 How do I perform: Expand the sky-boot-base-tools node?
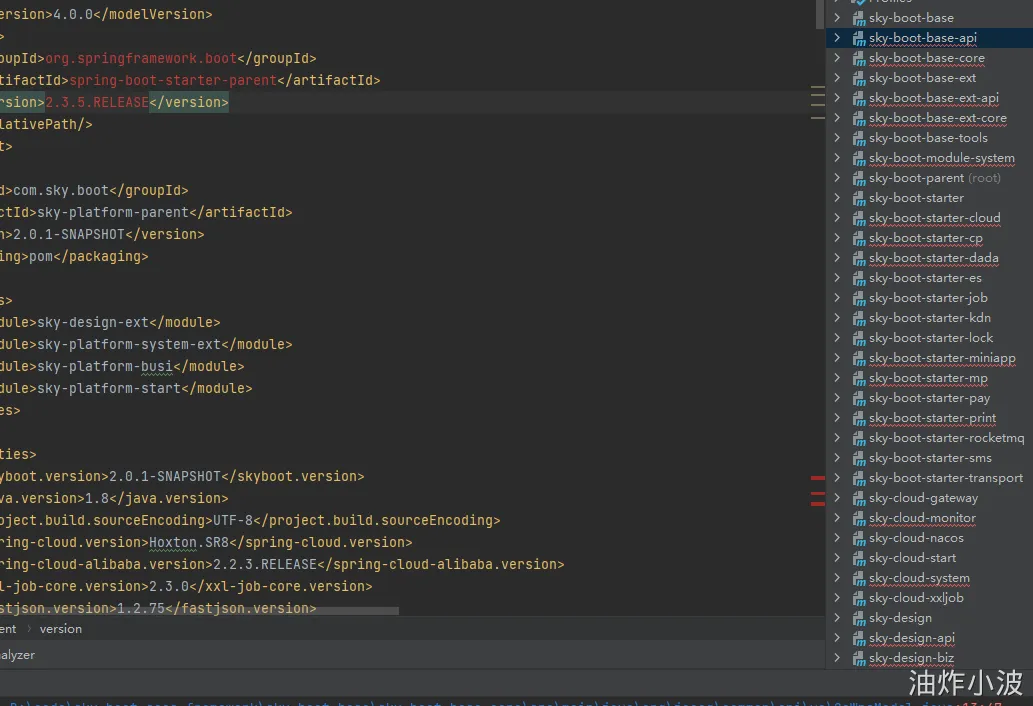837,138
